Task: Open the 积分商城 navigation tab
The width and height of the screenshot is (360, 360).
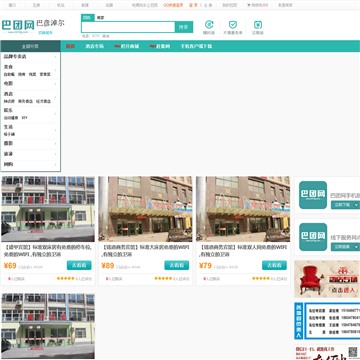Action: pos(127,46)
